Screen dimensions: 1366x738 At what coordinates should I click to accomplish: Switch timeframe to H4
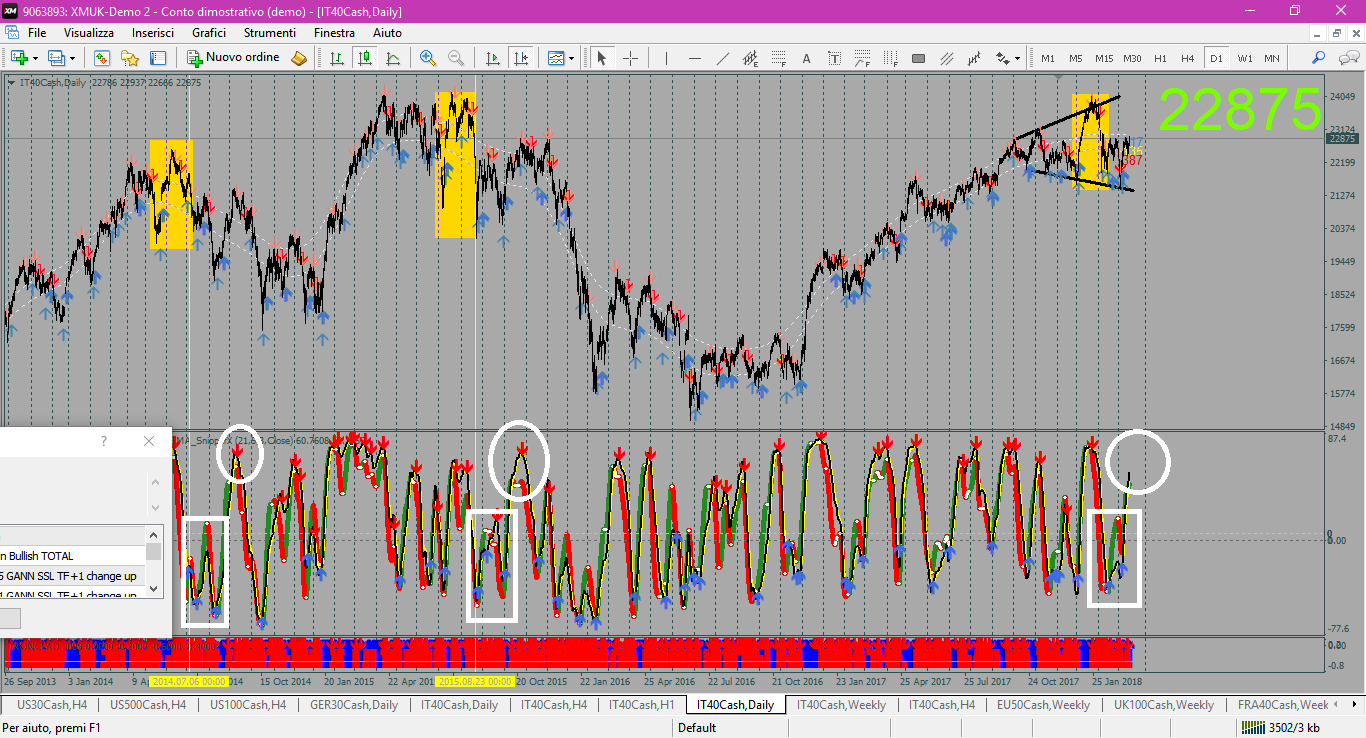1188,58
